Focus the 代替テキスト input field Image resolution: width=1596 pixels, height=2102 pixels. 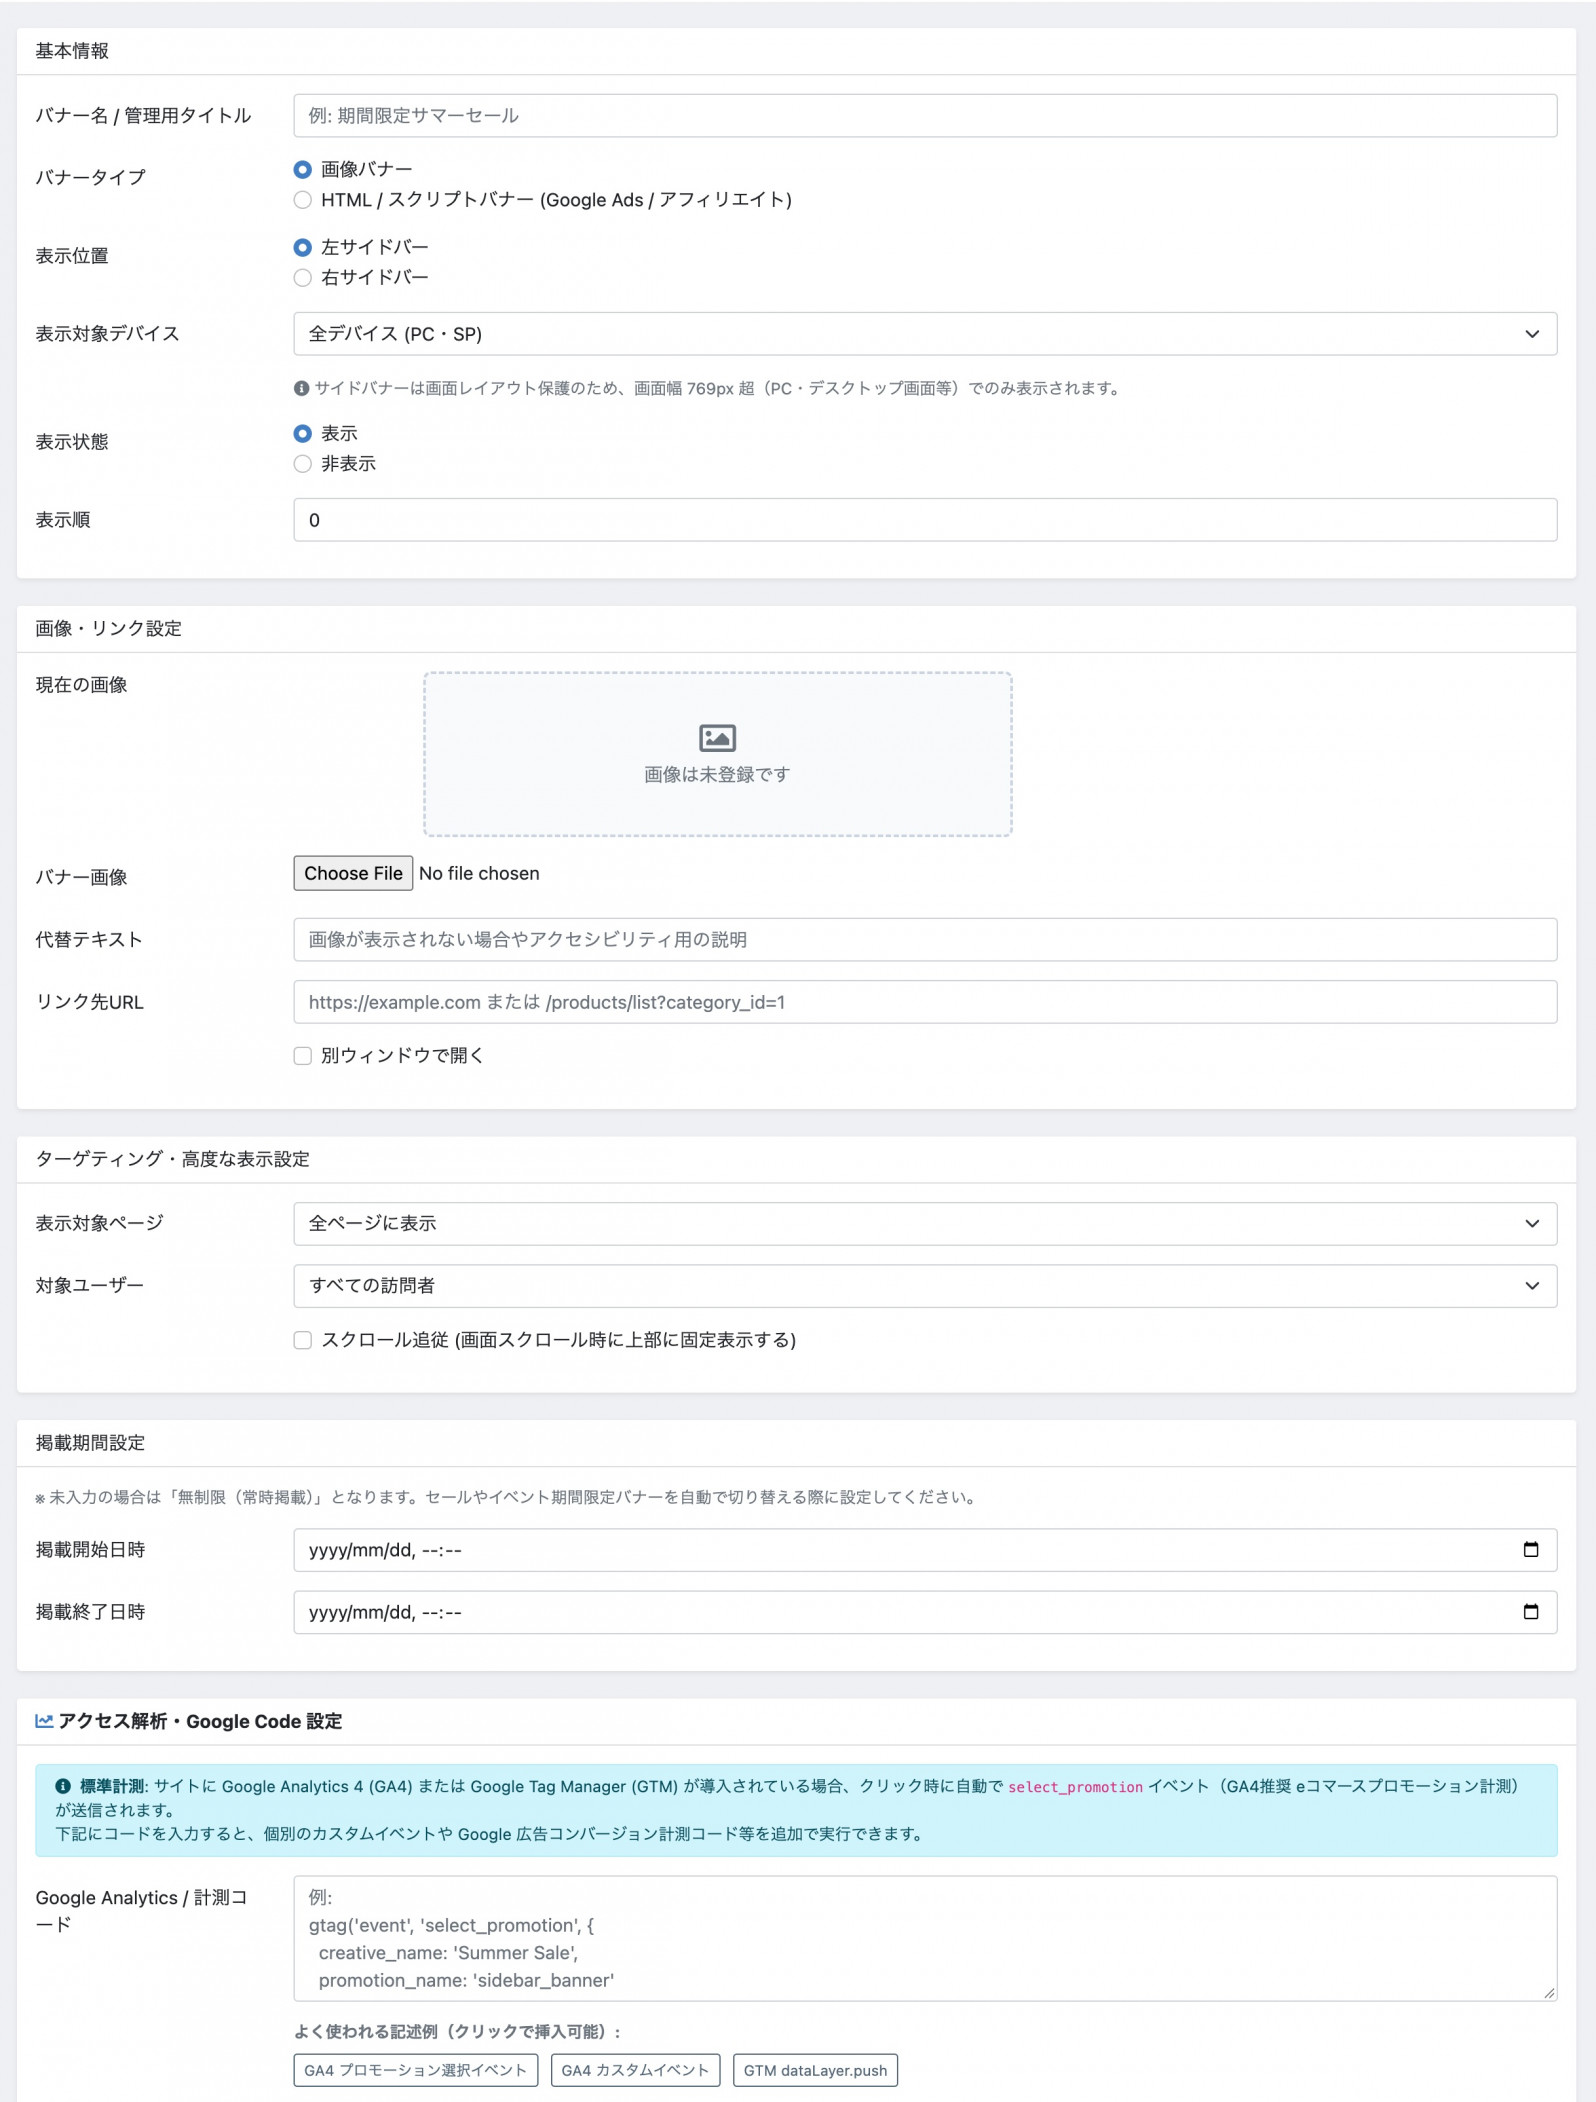(x=925, y=940)
